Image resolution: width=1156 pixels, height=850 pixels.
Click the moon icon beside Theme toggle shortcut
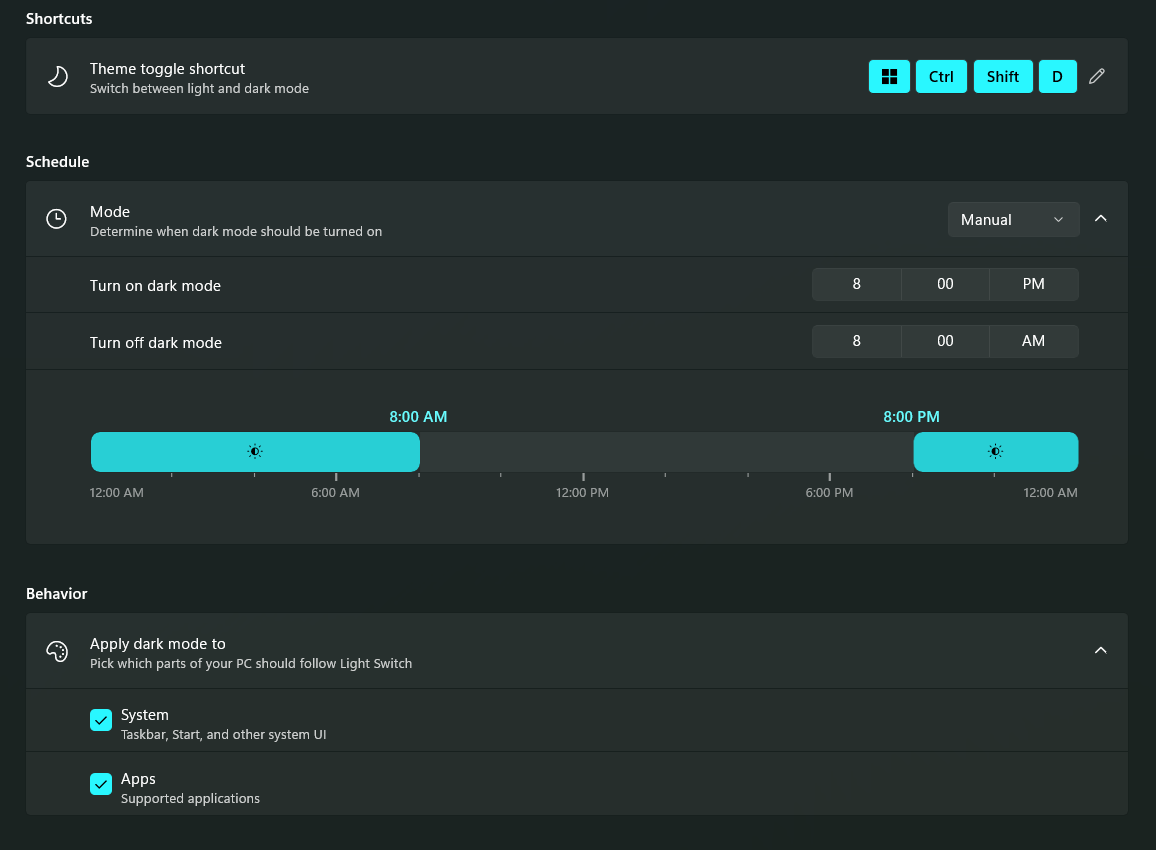click(58, 77)
